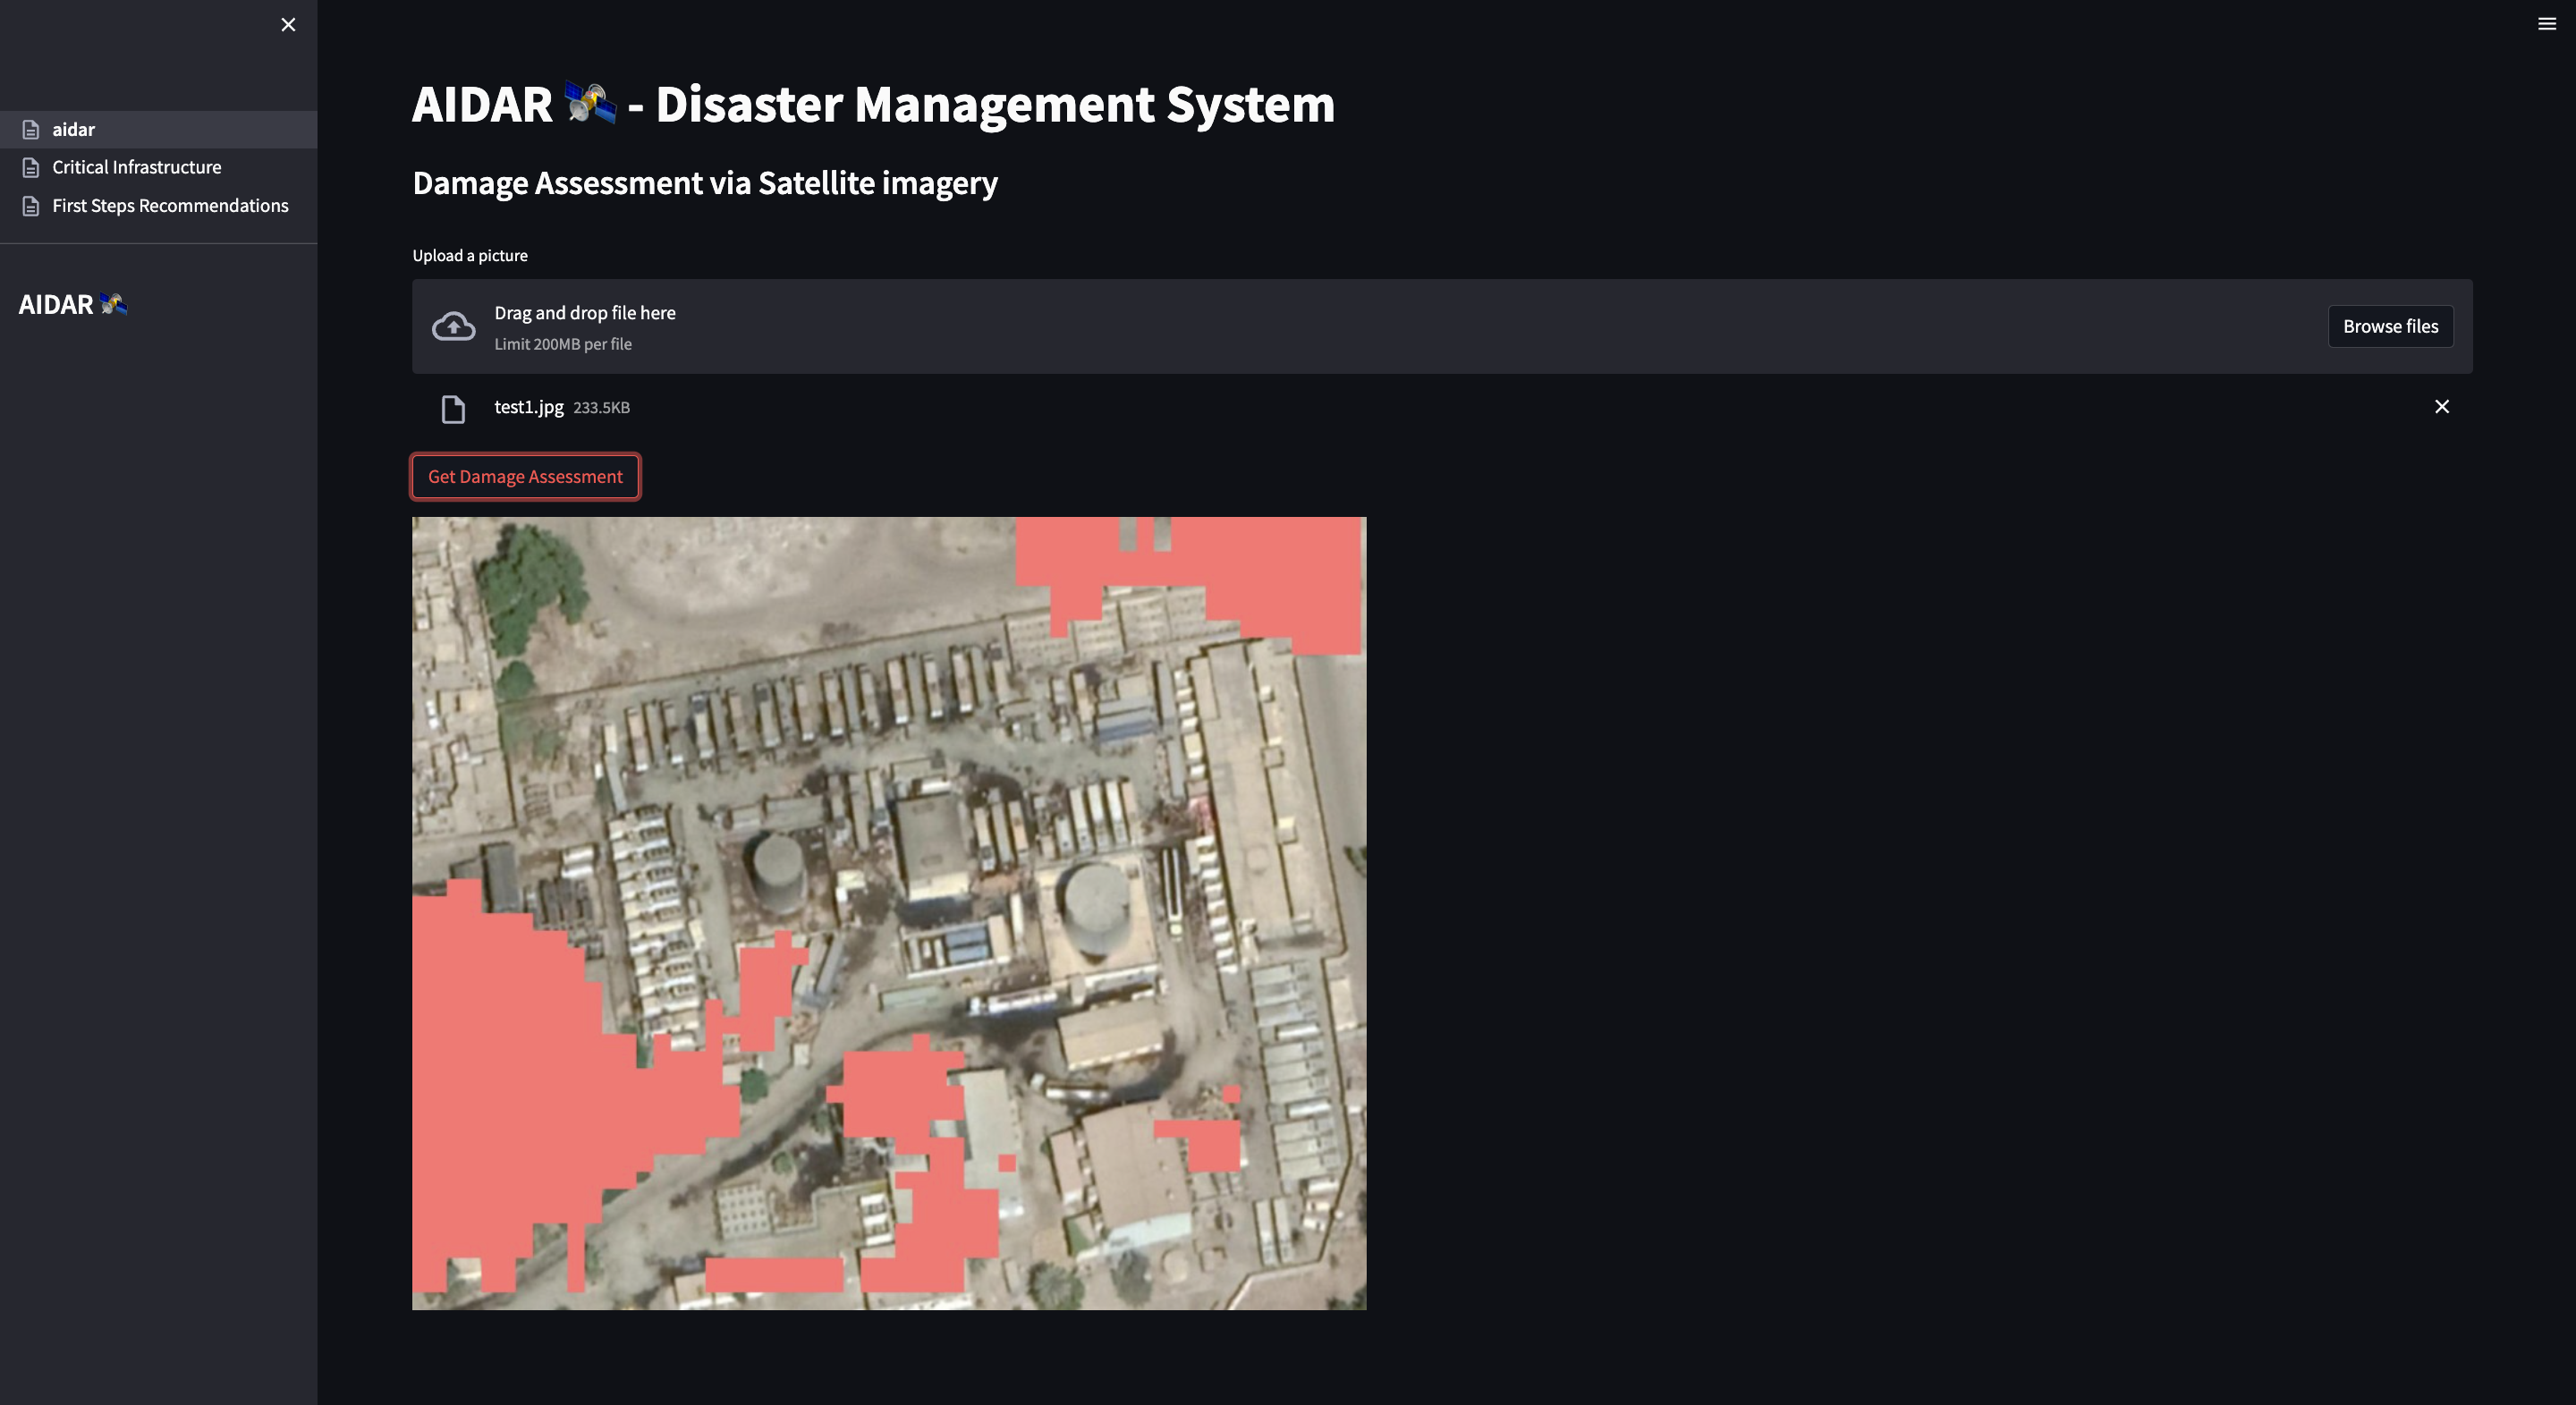This screenshot has height=1405, width=2576.
Task: Go to the aidar page
Action: coord(74,130)
